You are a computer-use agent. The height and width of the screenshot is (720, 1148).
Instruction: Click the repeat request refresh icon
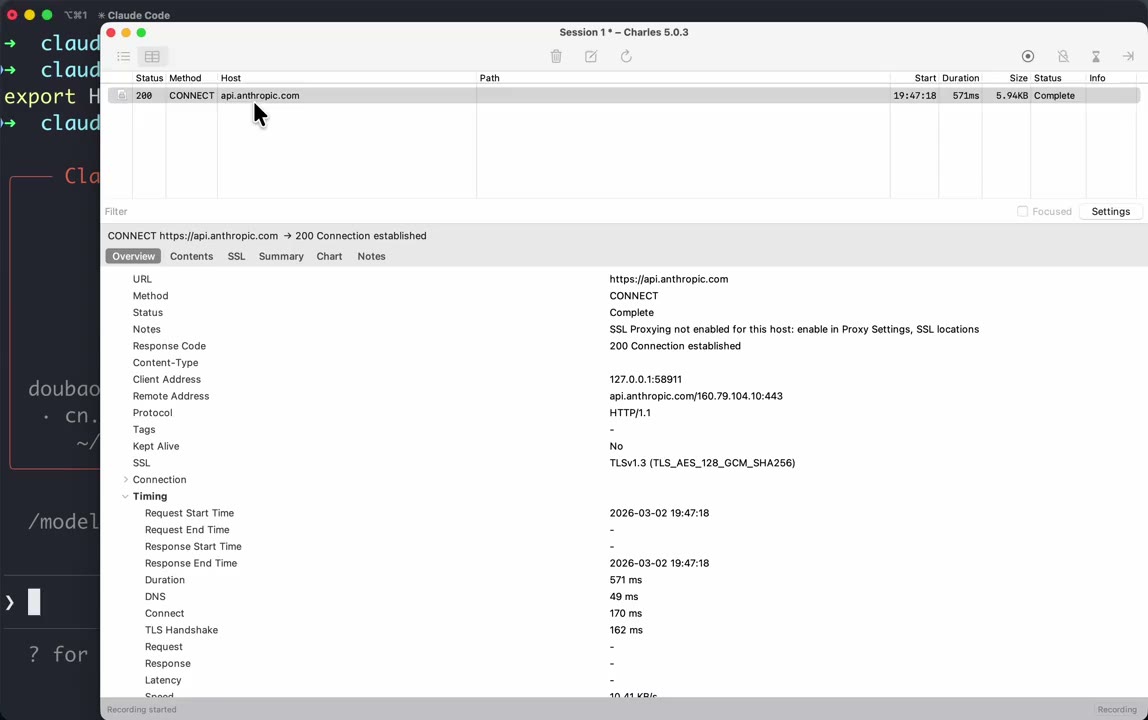click(x=626, y=57)
